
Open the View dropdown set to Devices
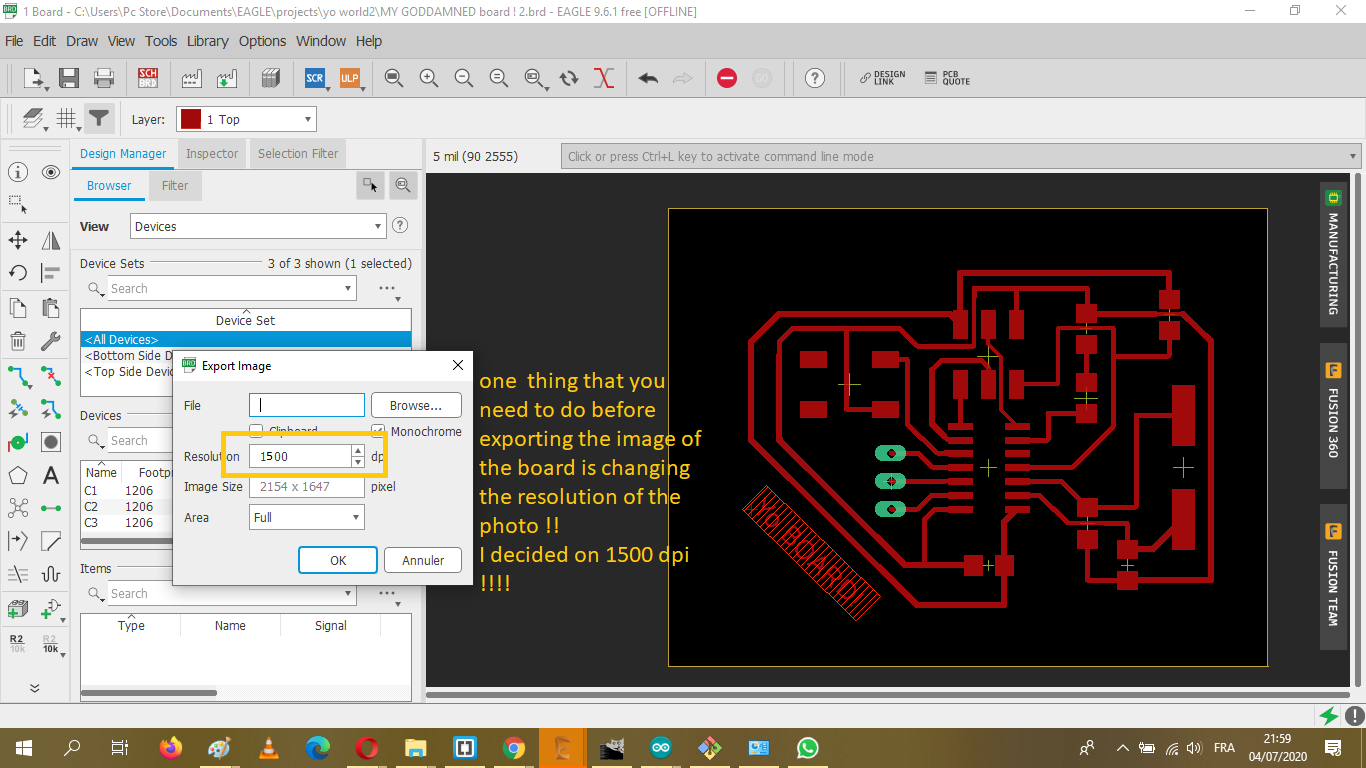[x=258, y=226]
